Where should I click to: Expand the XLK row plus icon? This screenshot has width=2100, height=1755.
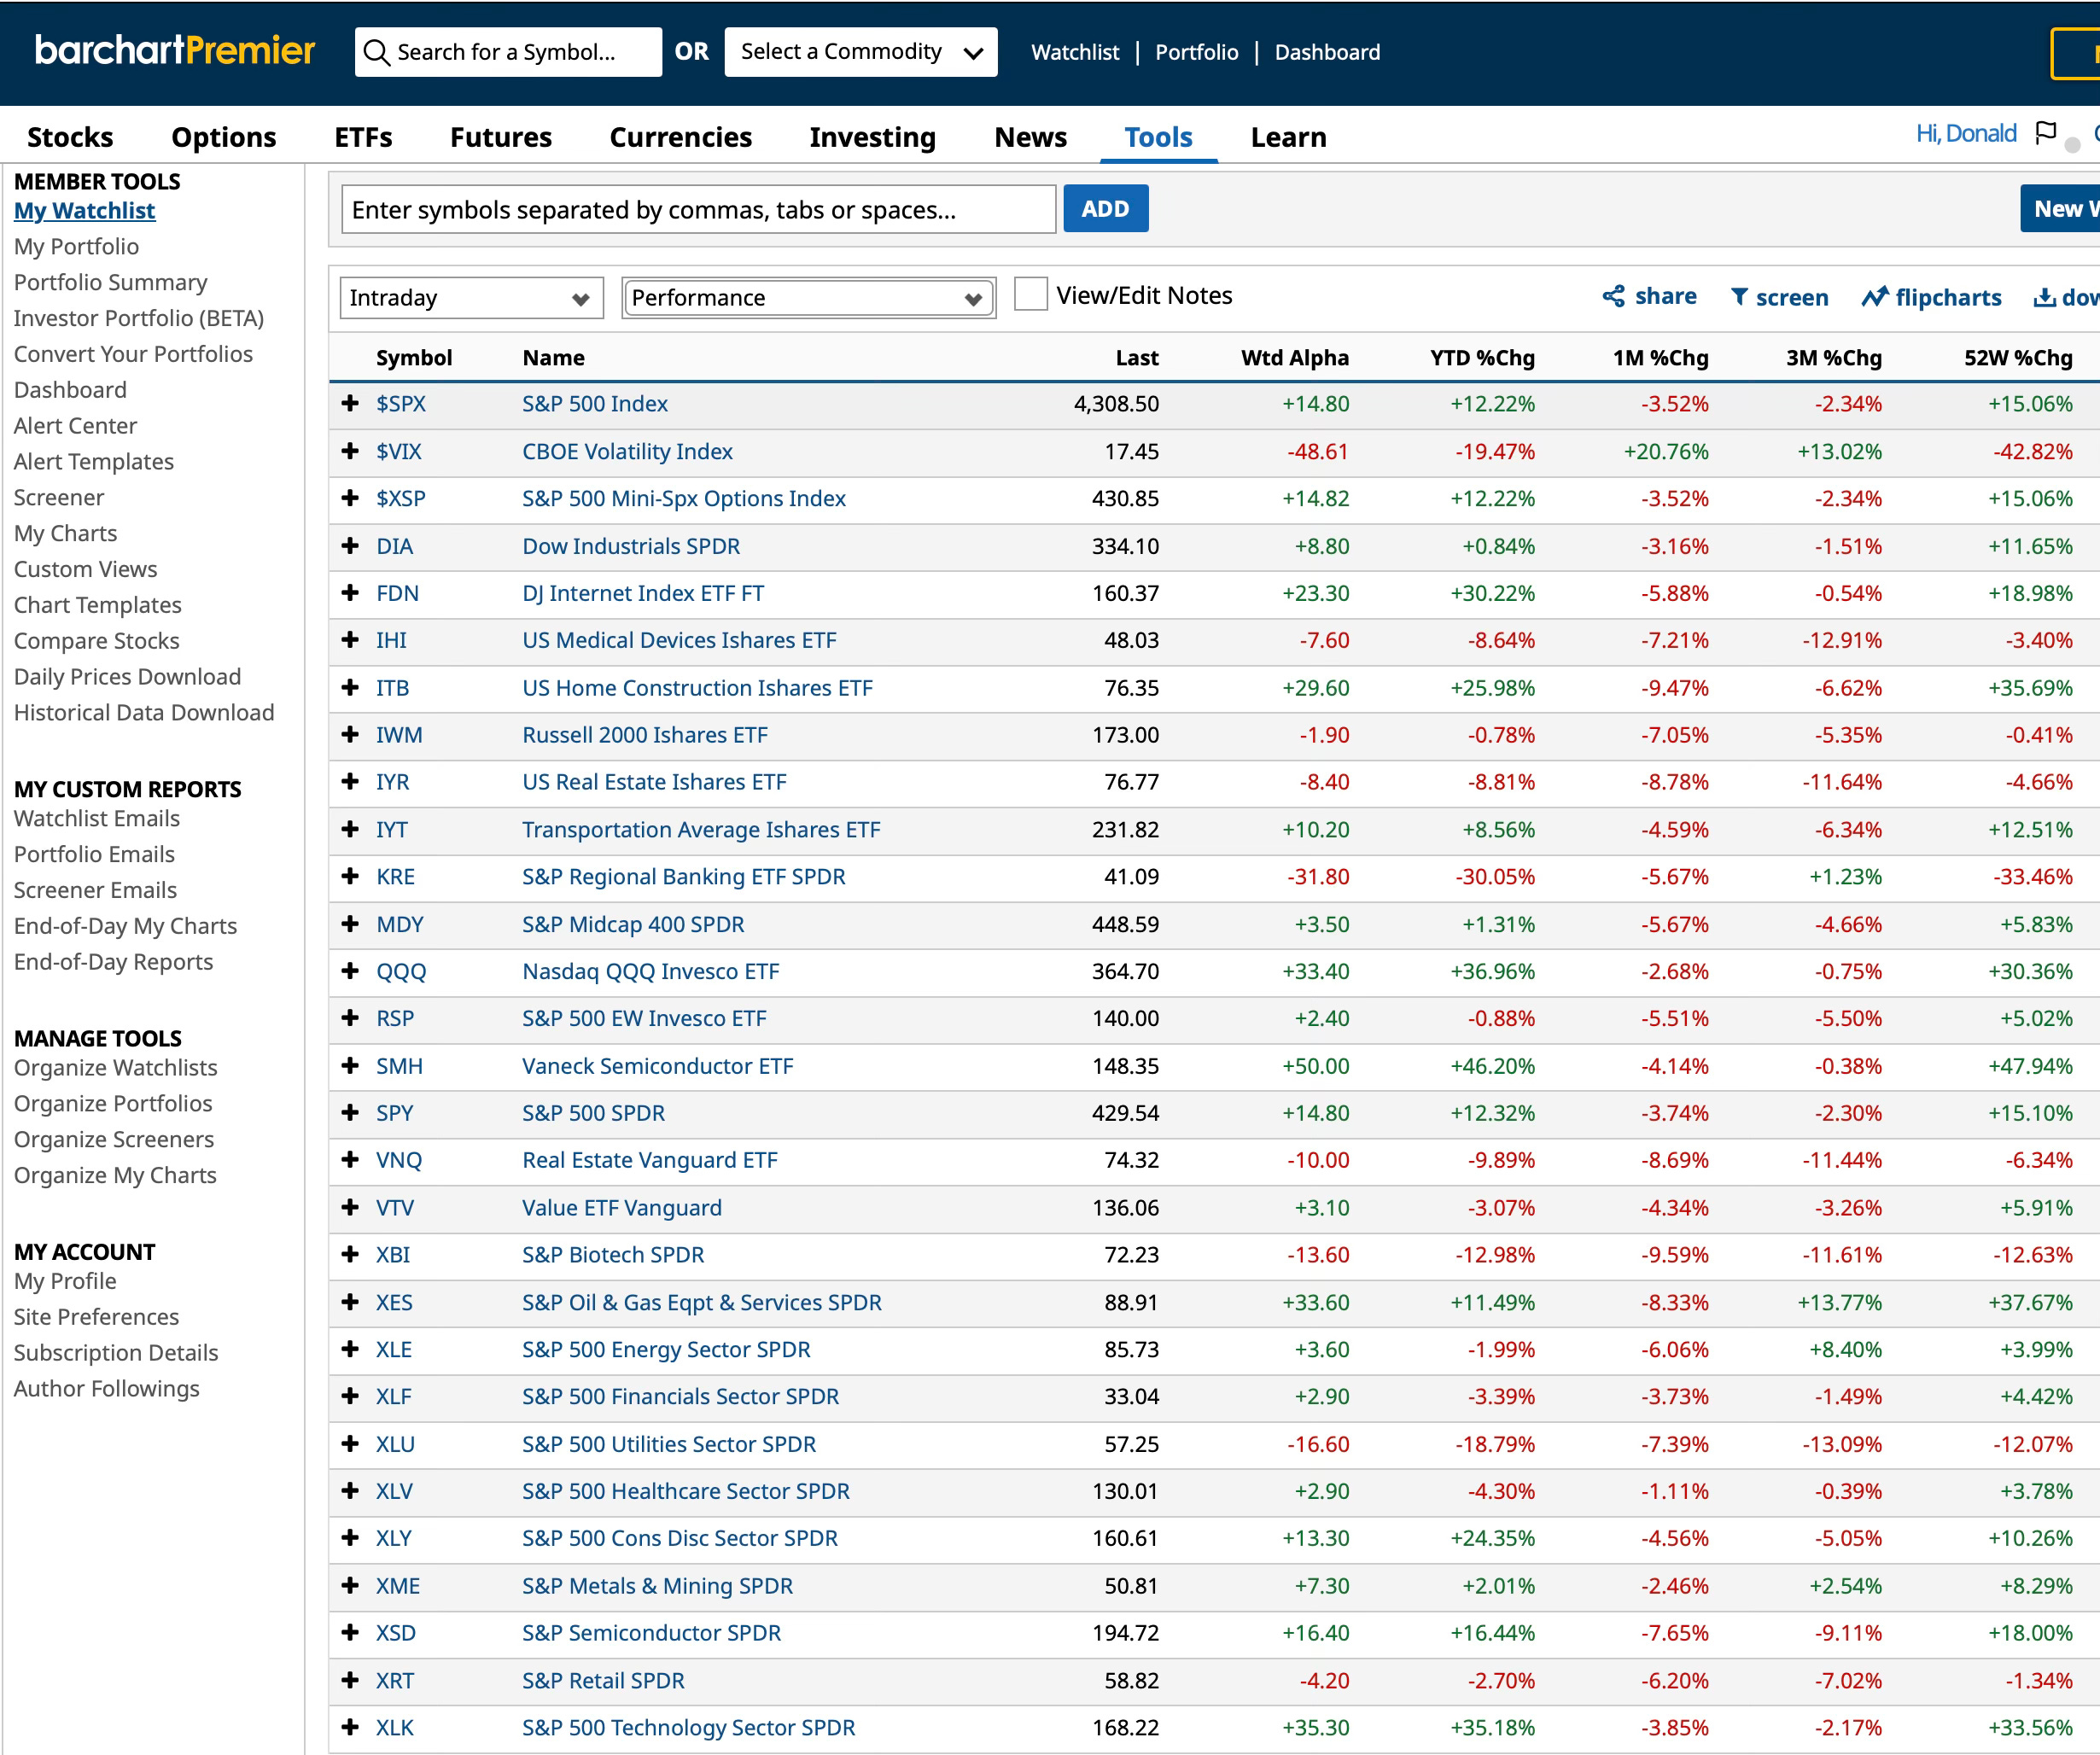(350, 1727)
